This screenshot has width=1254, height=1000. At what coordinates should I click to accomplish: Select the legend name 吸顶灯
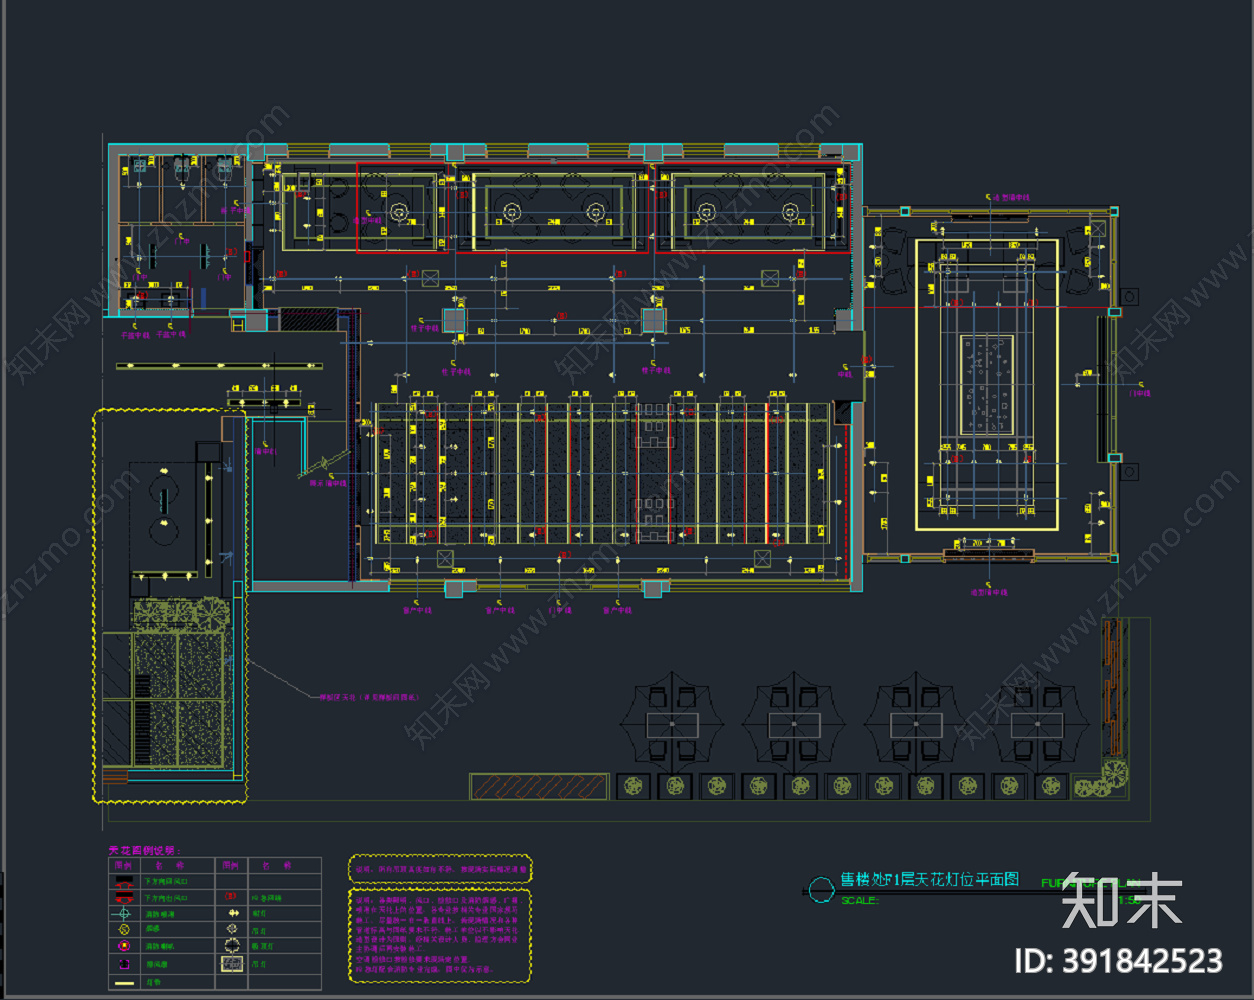click(x=262, y=945)
